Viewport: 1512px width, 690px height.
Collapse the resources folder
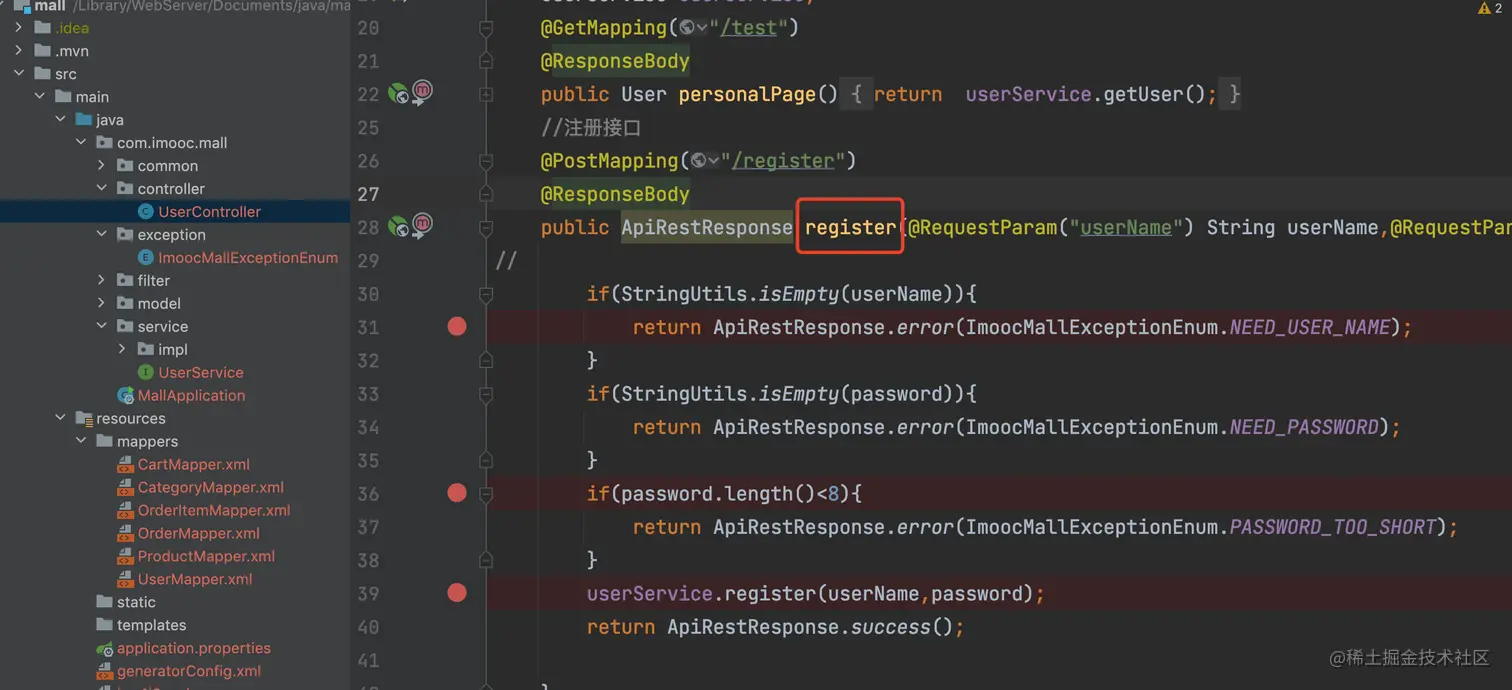60,419
